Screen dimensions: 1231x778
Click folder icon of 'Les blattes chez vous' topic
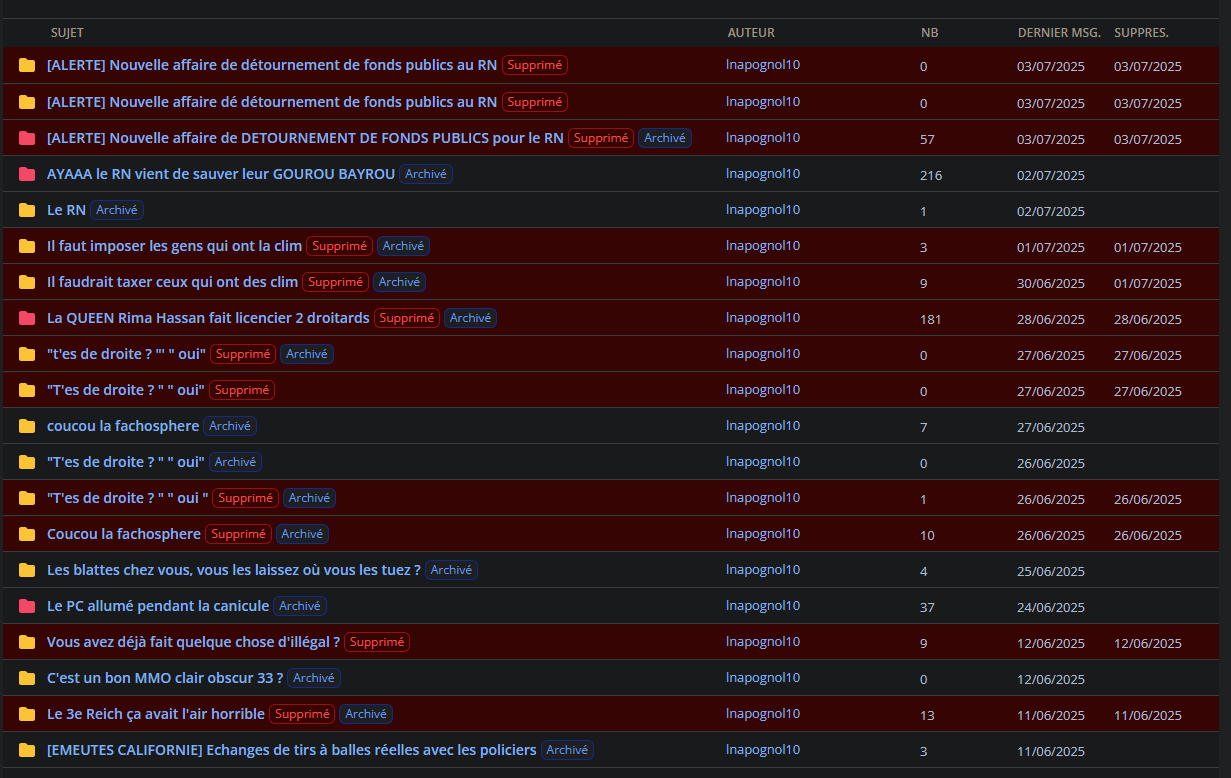[27, 570]
